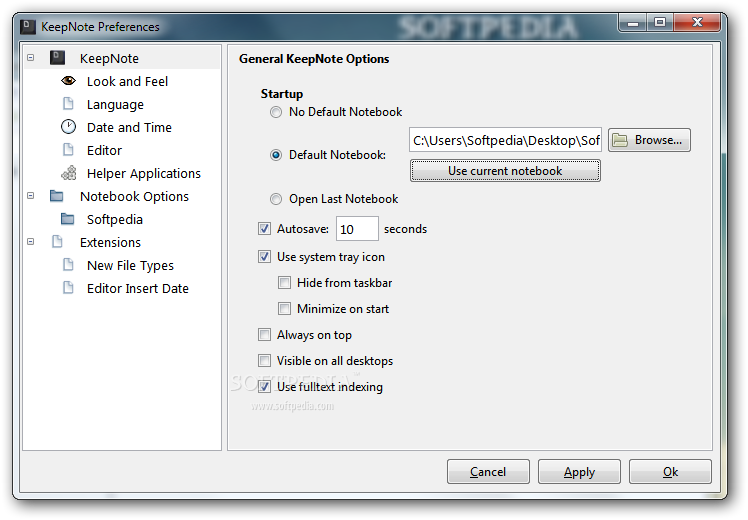Select the Open Last Notebook radio button
748x520 pixels.
[x=276, y=199]
